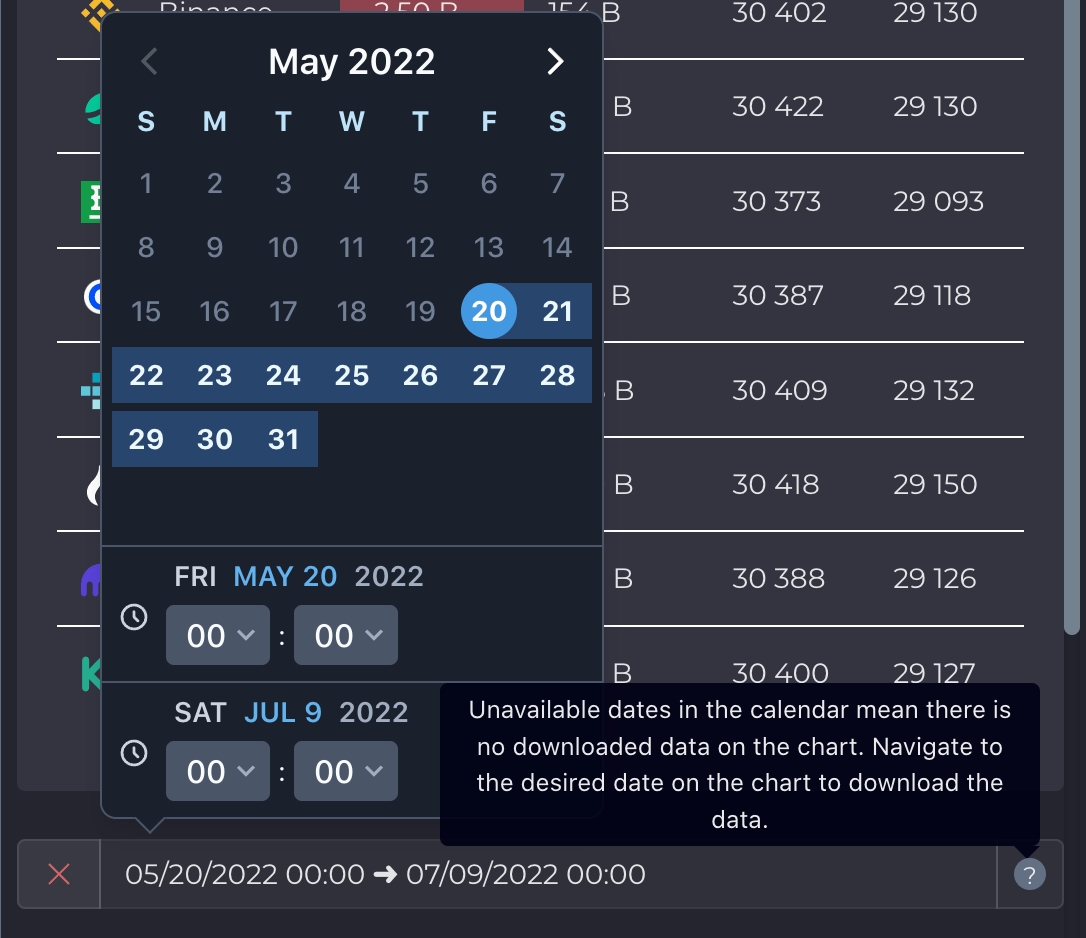Image resolution: width=1086 pixels, height=938 pixels.
Task: Open the start time hour dropdown
Action: [x=218, y=635]
